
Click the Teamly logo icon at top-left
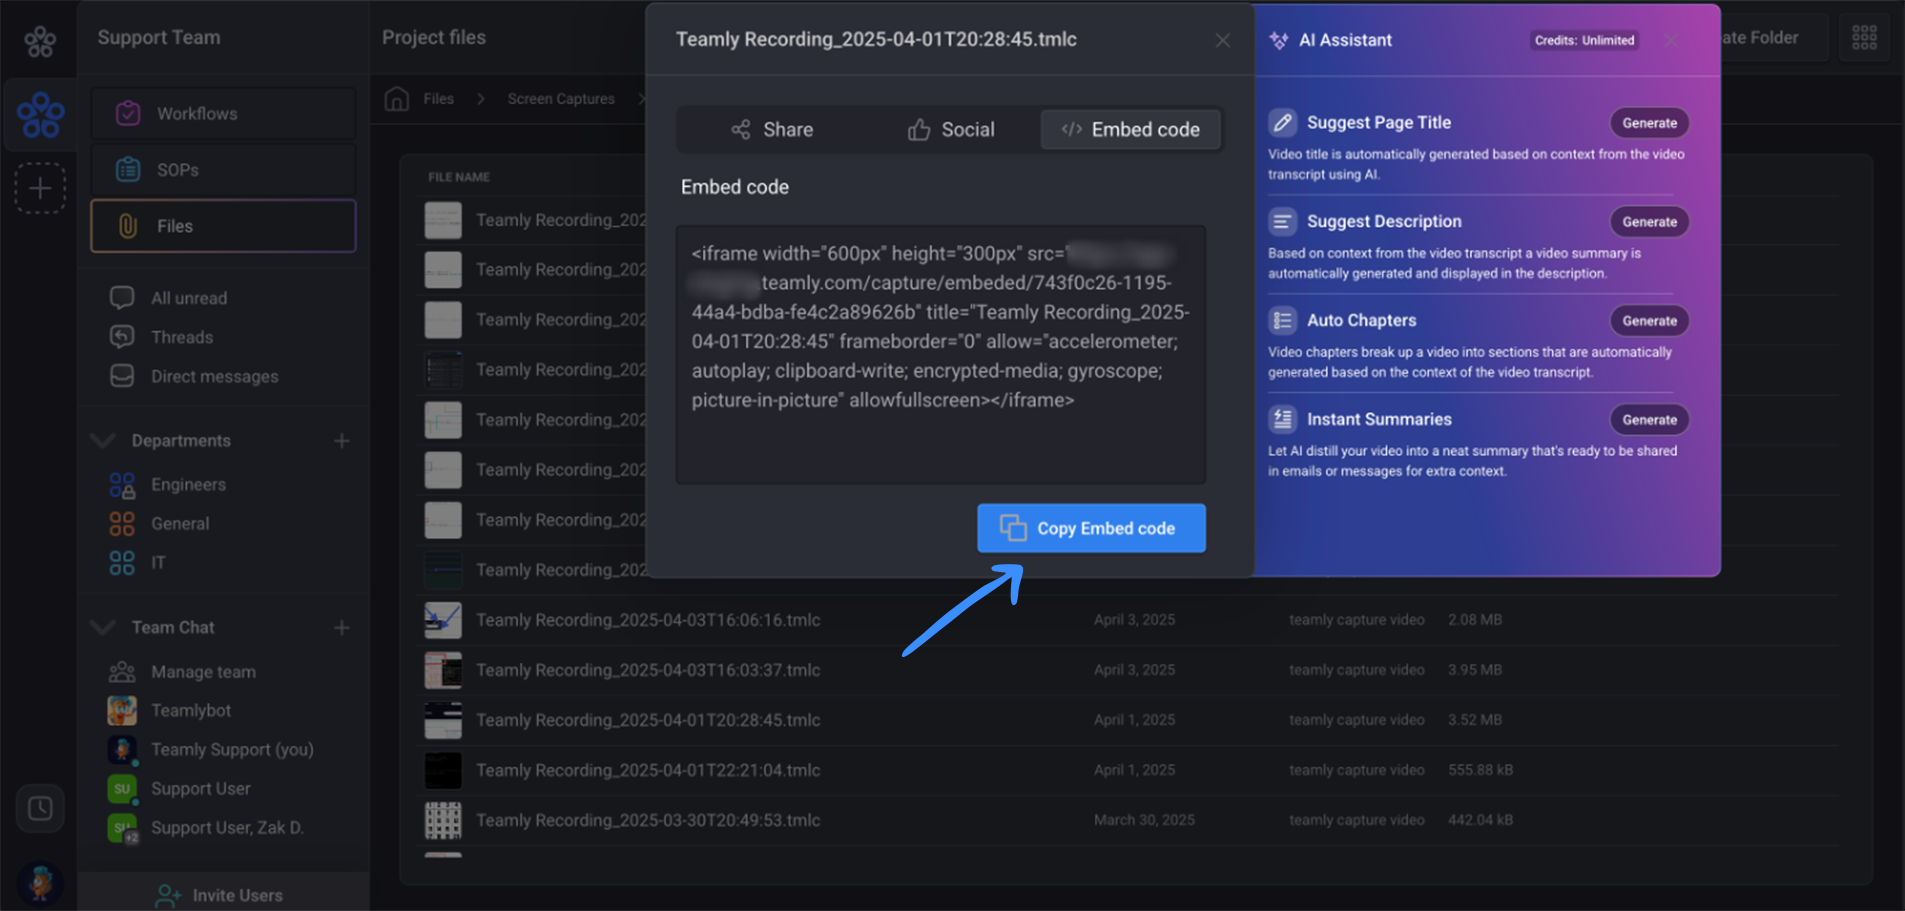[40, 41]
